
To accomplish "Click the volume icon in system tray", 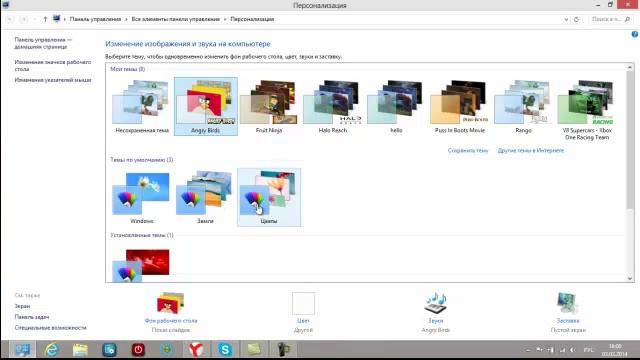I will [573, 350].
